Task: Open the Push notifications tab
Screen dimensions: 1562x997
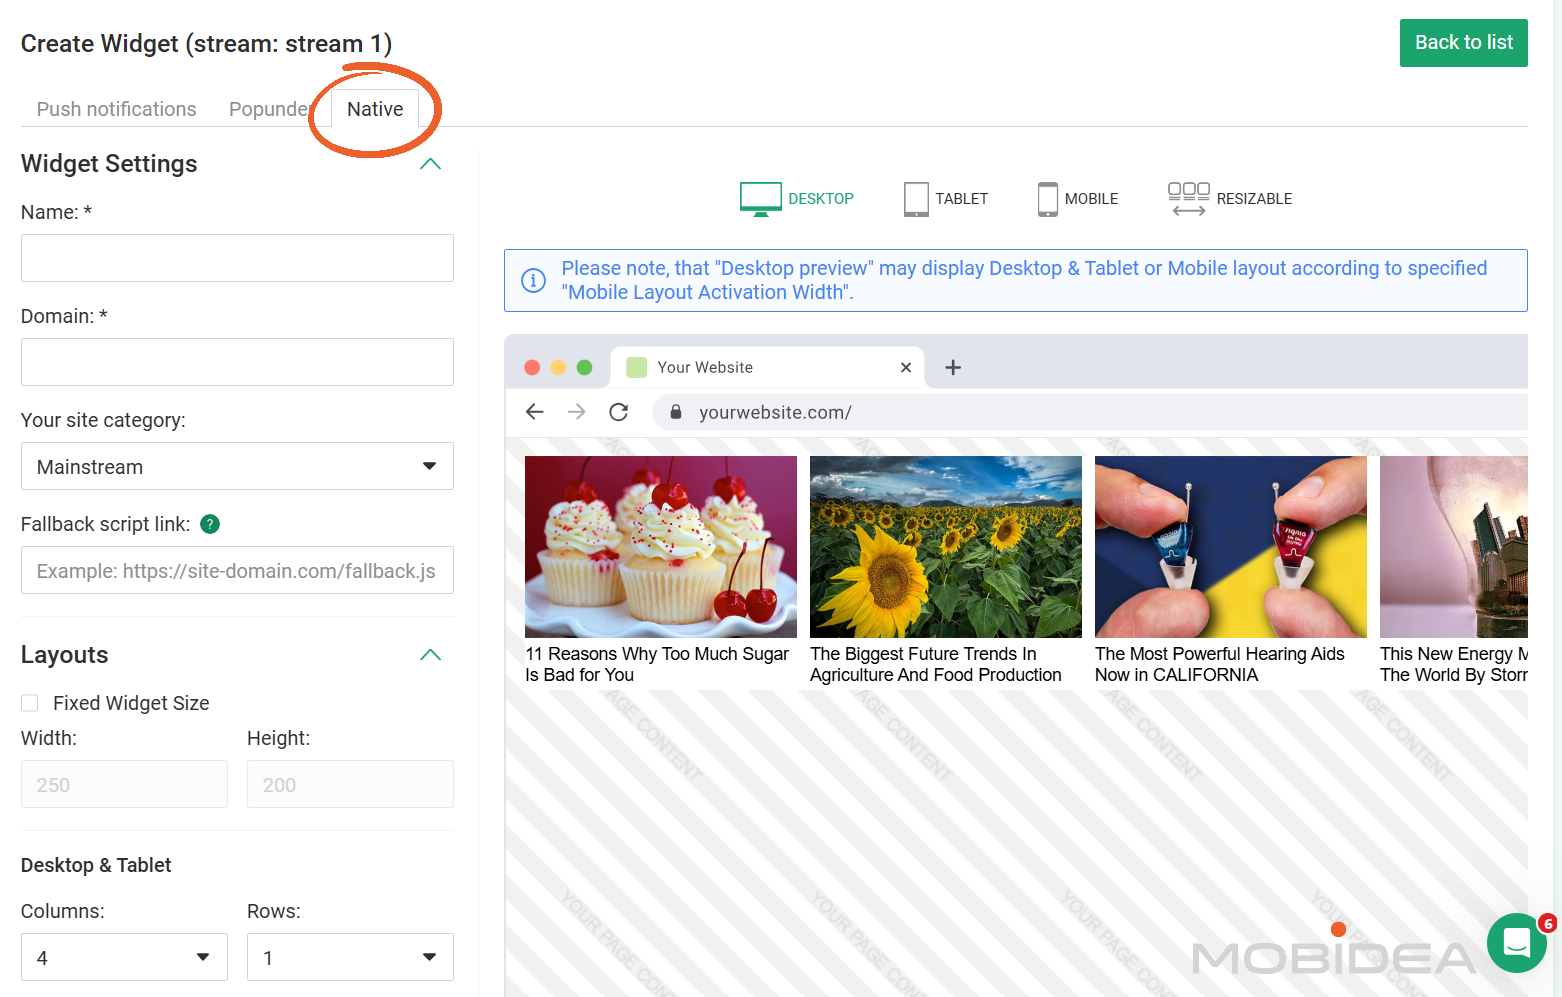Action: point(117,109)
